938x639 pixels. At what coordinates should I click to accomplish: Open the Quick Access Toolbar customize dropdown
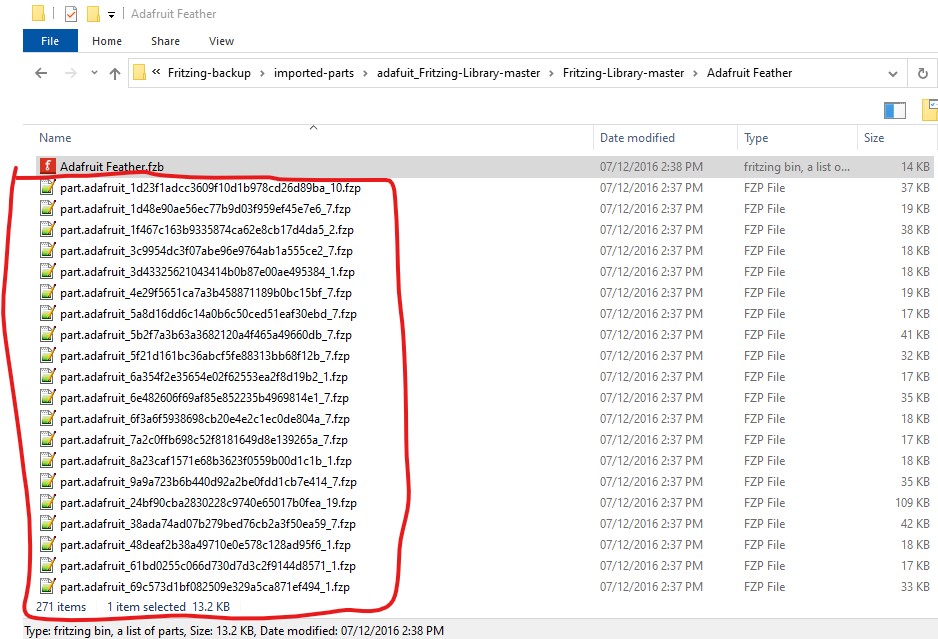click(111, 15)
